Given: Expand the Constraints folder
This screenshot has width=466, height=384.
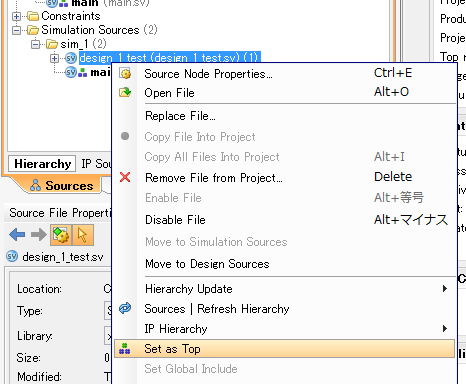Looking at the screenshot, I should click(16, 16).
